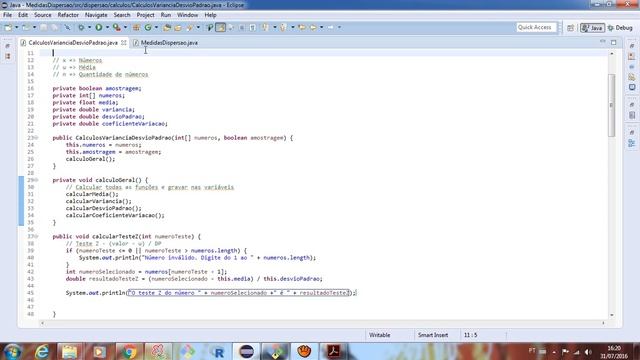The image size is (640, 360).
Task: Click the Debug bug toolbar icon
Action: [81, 27]
